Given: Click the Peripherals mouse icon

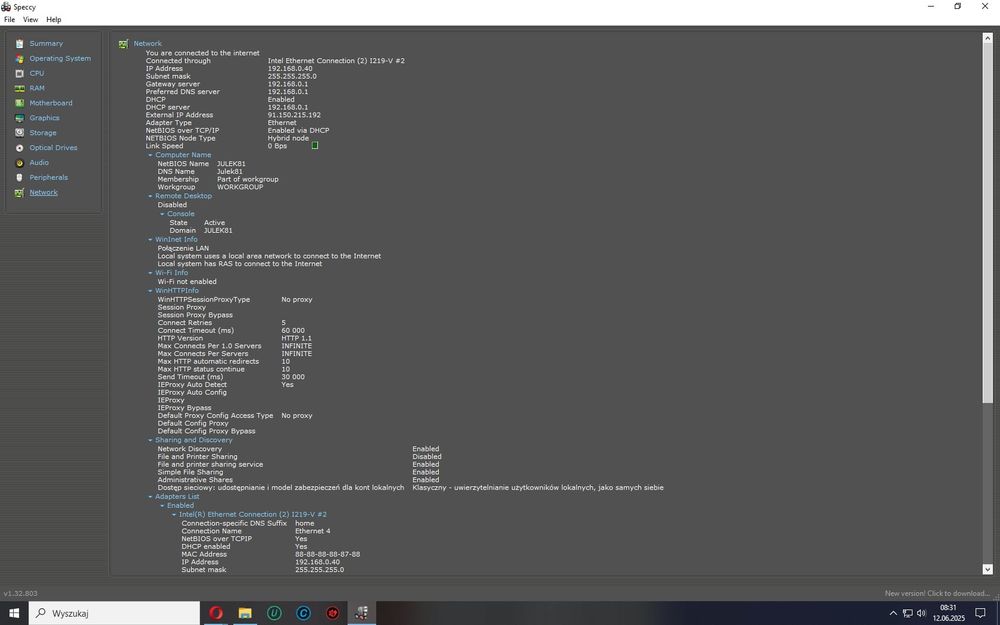Looking at the screenshot, I should click(19, 177).
